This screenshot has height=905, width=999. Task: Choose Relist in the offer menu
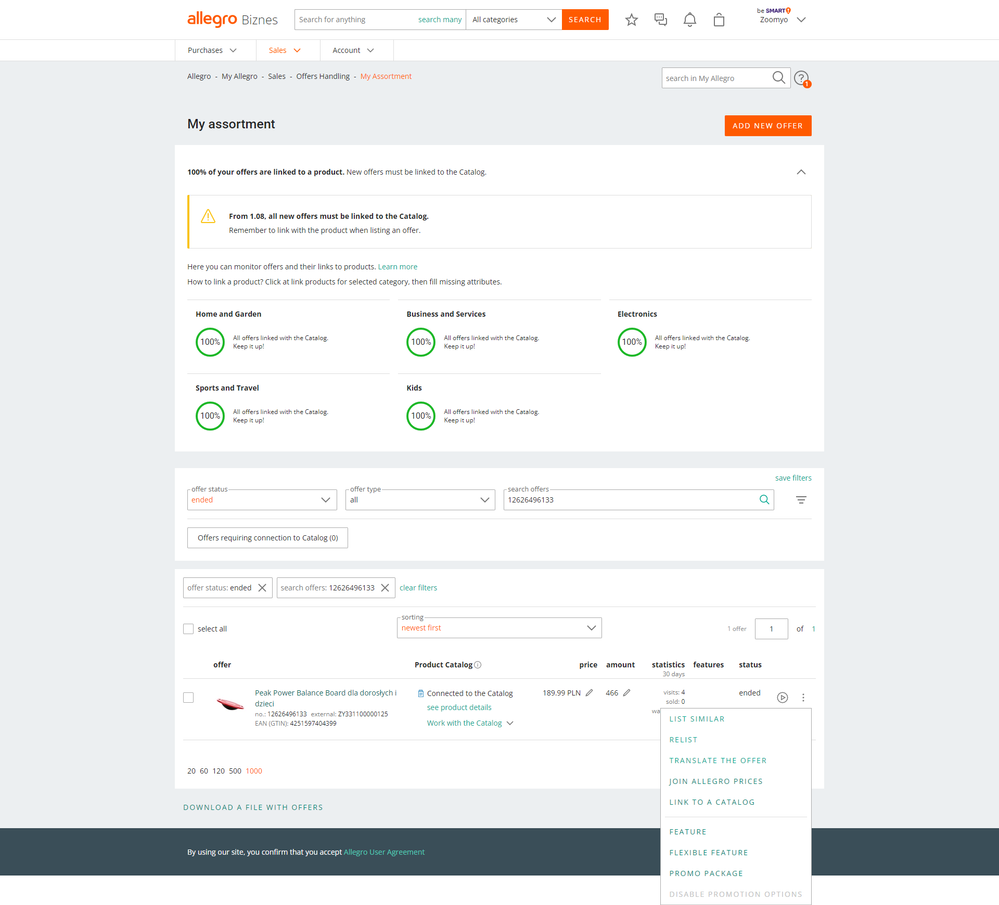[x=683, y=740]
